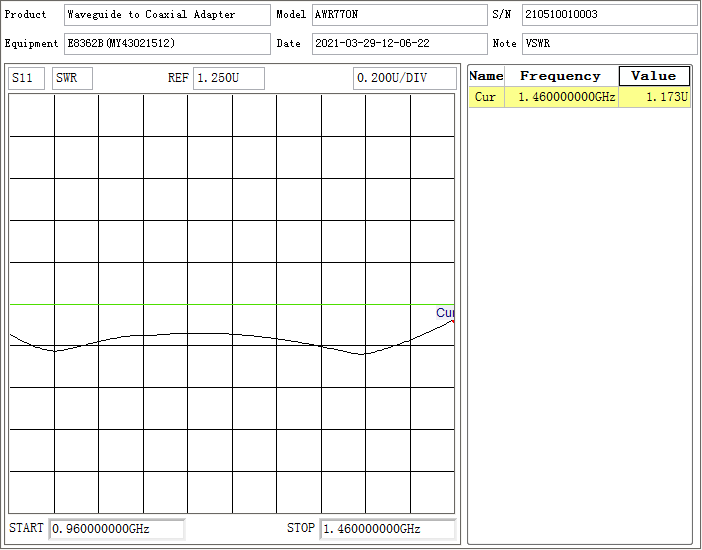The height and width of the screenshot is (550, 702).
Task: Click the 1.460000000GHz frequency cell
Action: click(561, 97)
